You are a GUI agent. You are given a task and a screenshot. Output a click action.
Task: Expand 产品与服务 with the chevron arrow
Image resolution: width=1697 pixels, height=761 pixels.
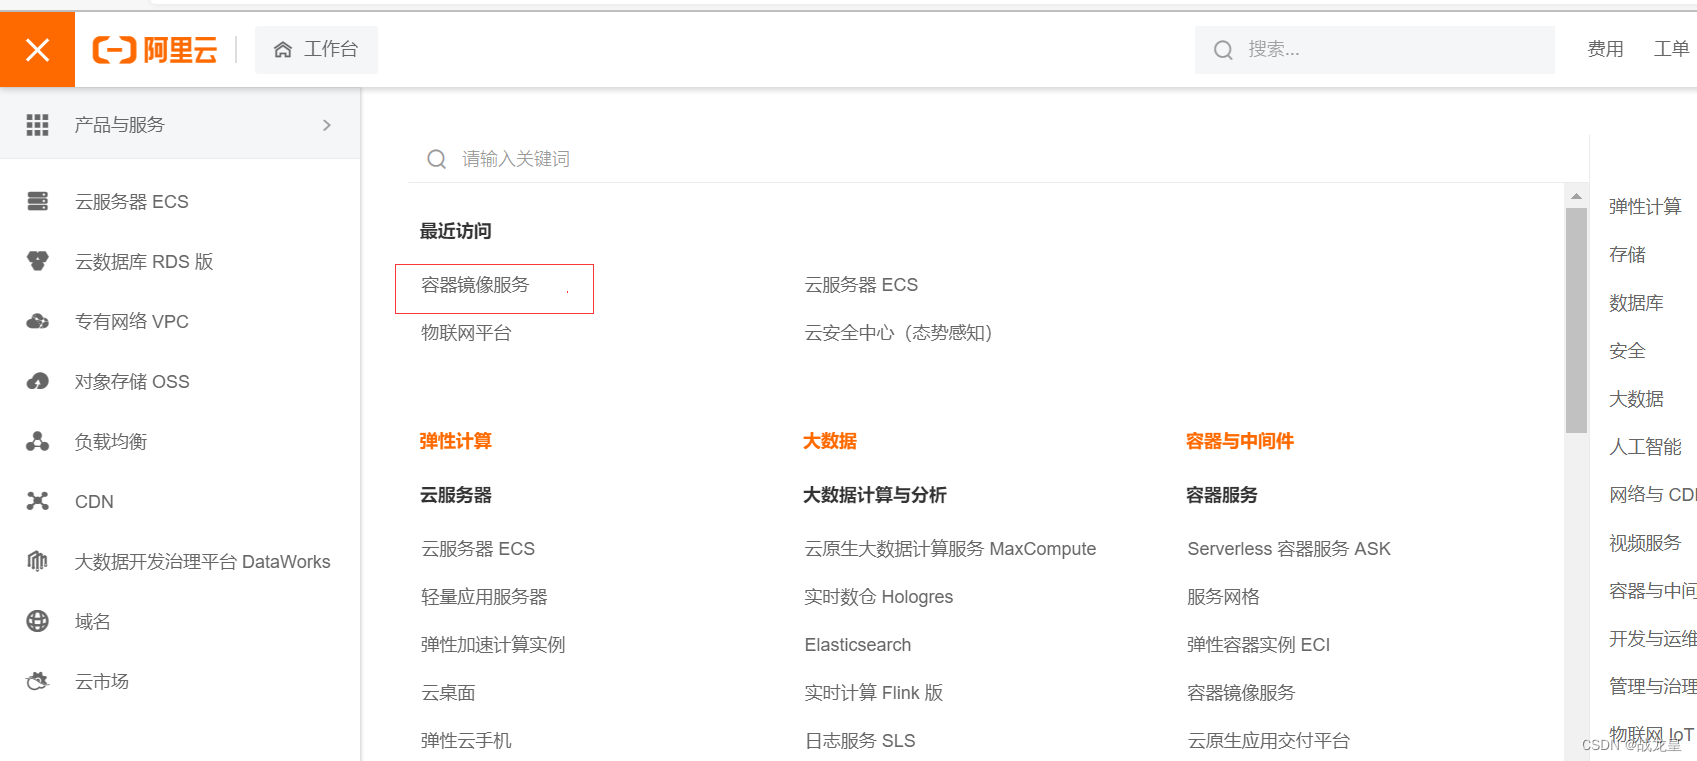(x=327, y=125)
